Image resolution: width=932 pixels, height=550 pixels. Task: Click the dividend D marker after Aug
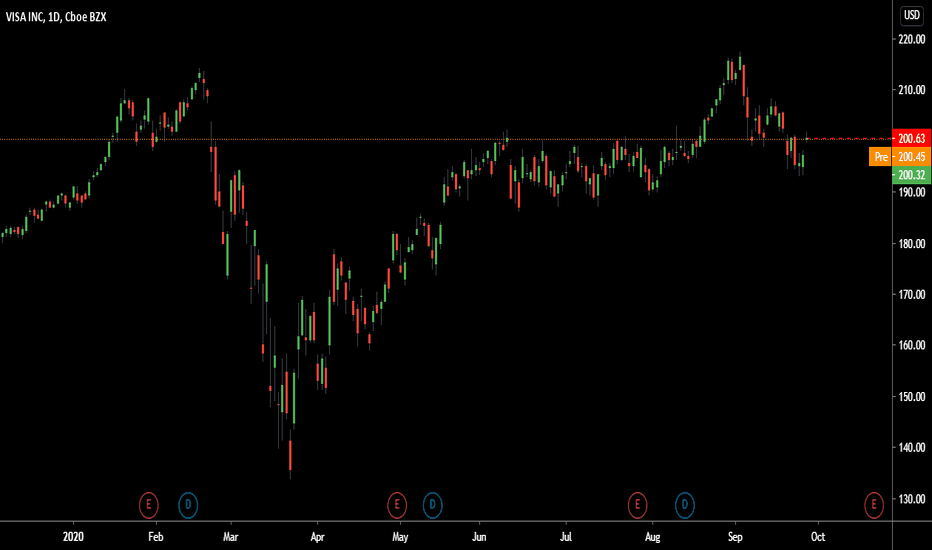[685, 505]
